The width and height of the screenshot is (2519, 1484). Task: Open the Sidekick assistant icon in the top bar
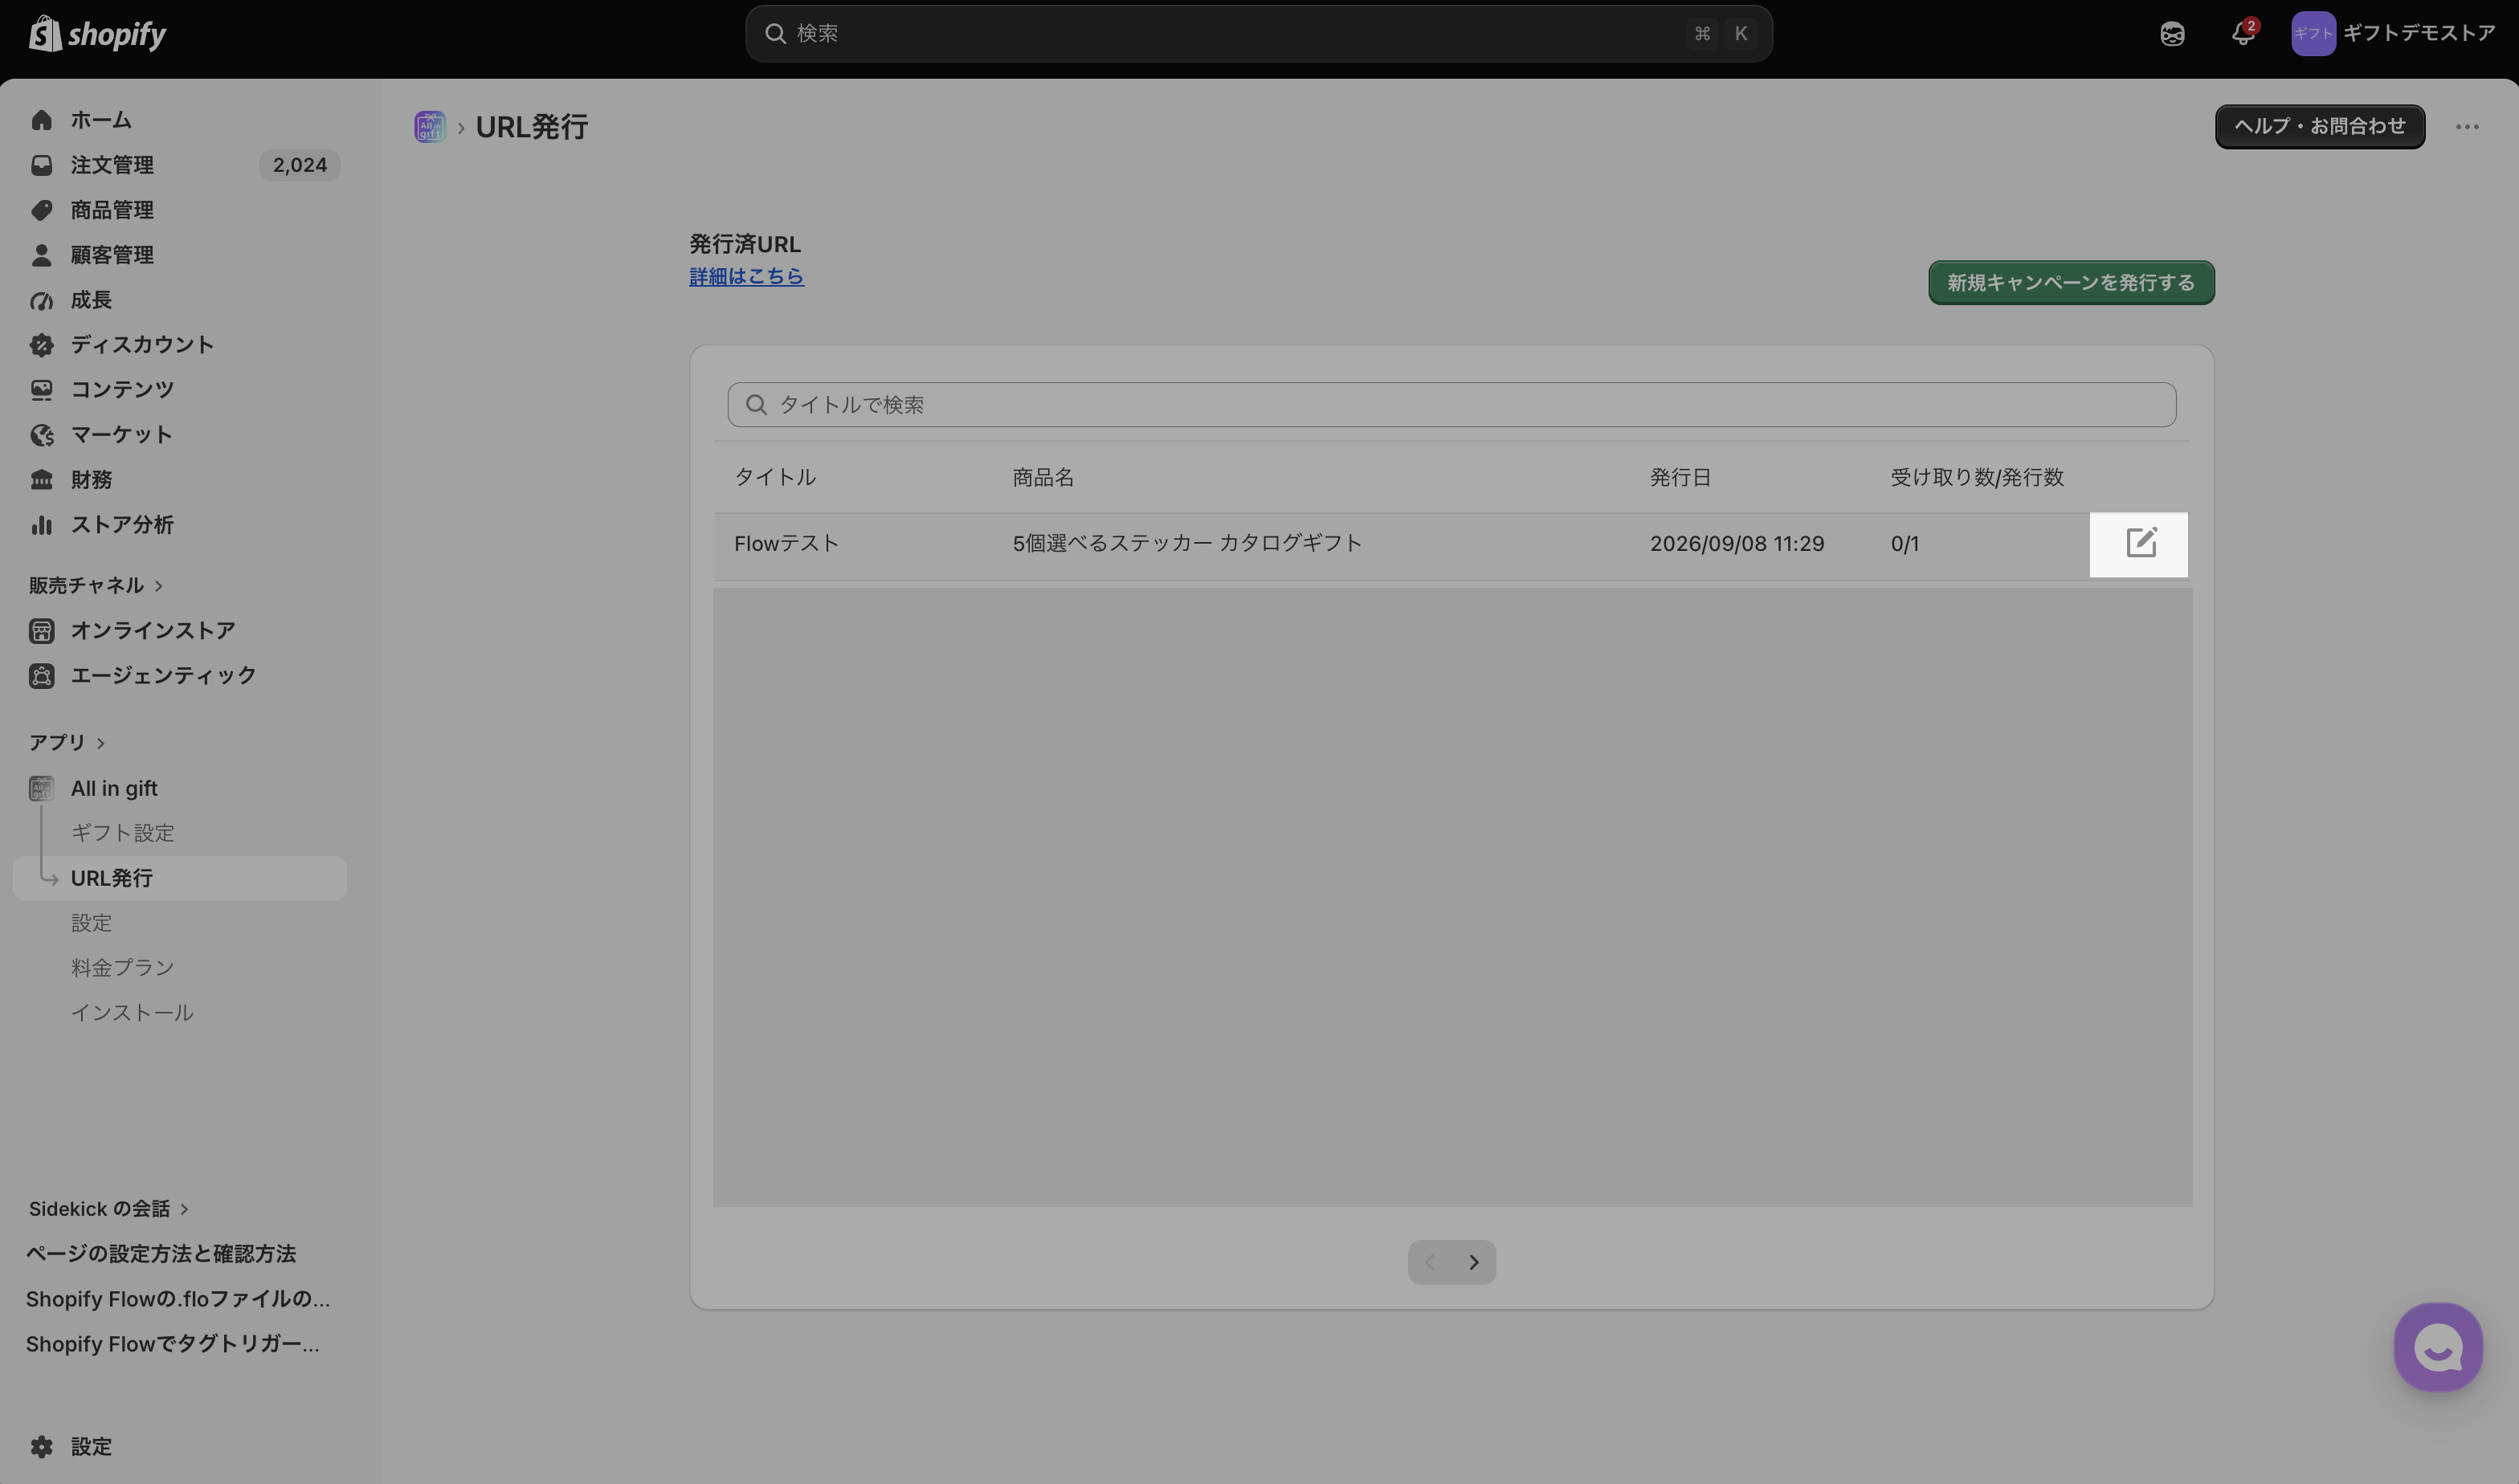point(2172,34)
